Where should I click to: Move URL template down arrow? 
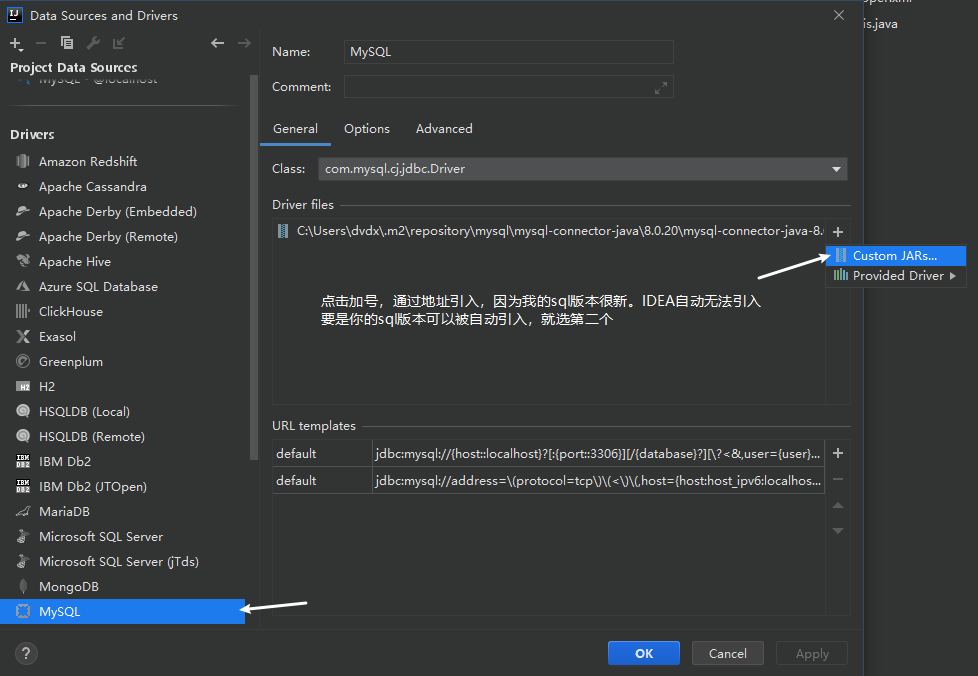(x=838, y=531)
